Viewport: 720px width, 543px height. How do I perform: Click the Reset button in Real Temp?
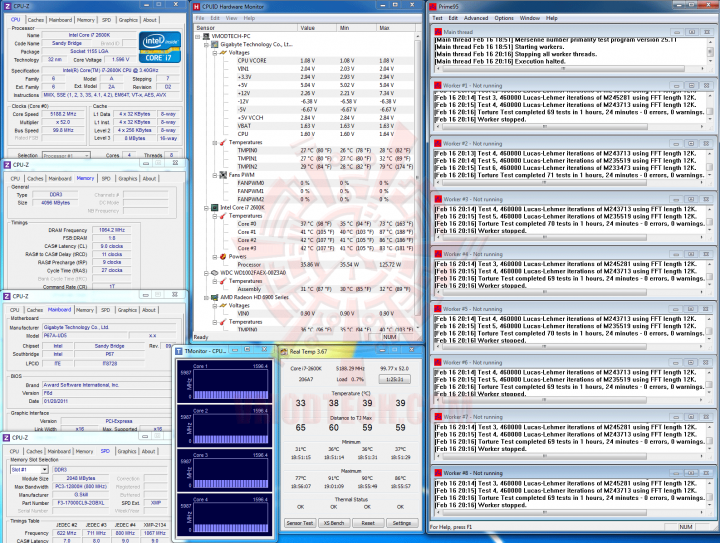tap(368, 523)
